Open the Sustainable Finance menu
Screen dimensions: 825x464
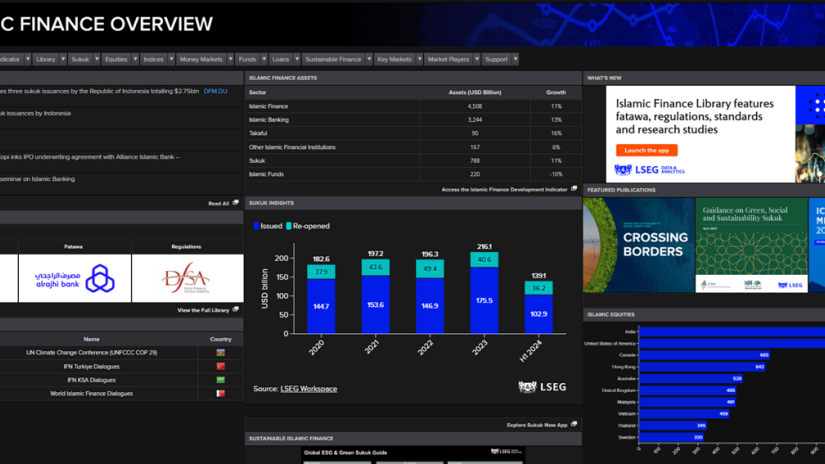pos(334,59)
